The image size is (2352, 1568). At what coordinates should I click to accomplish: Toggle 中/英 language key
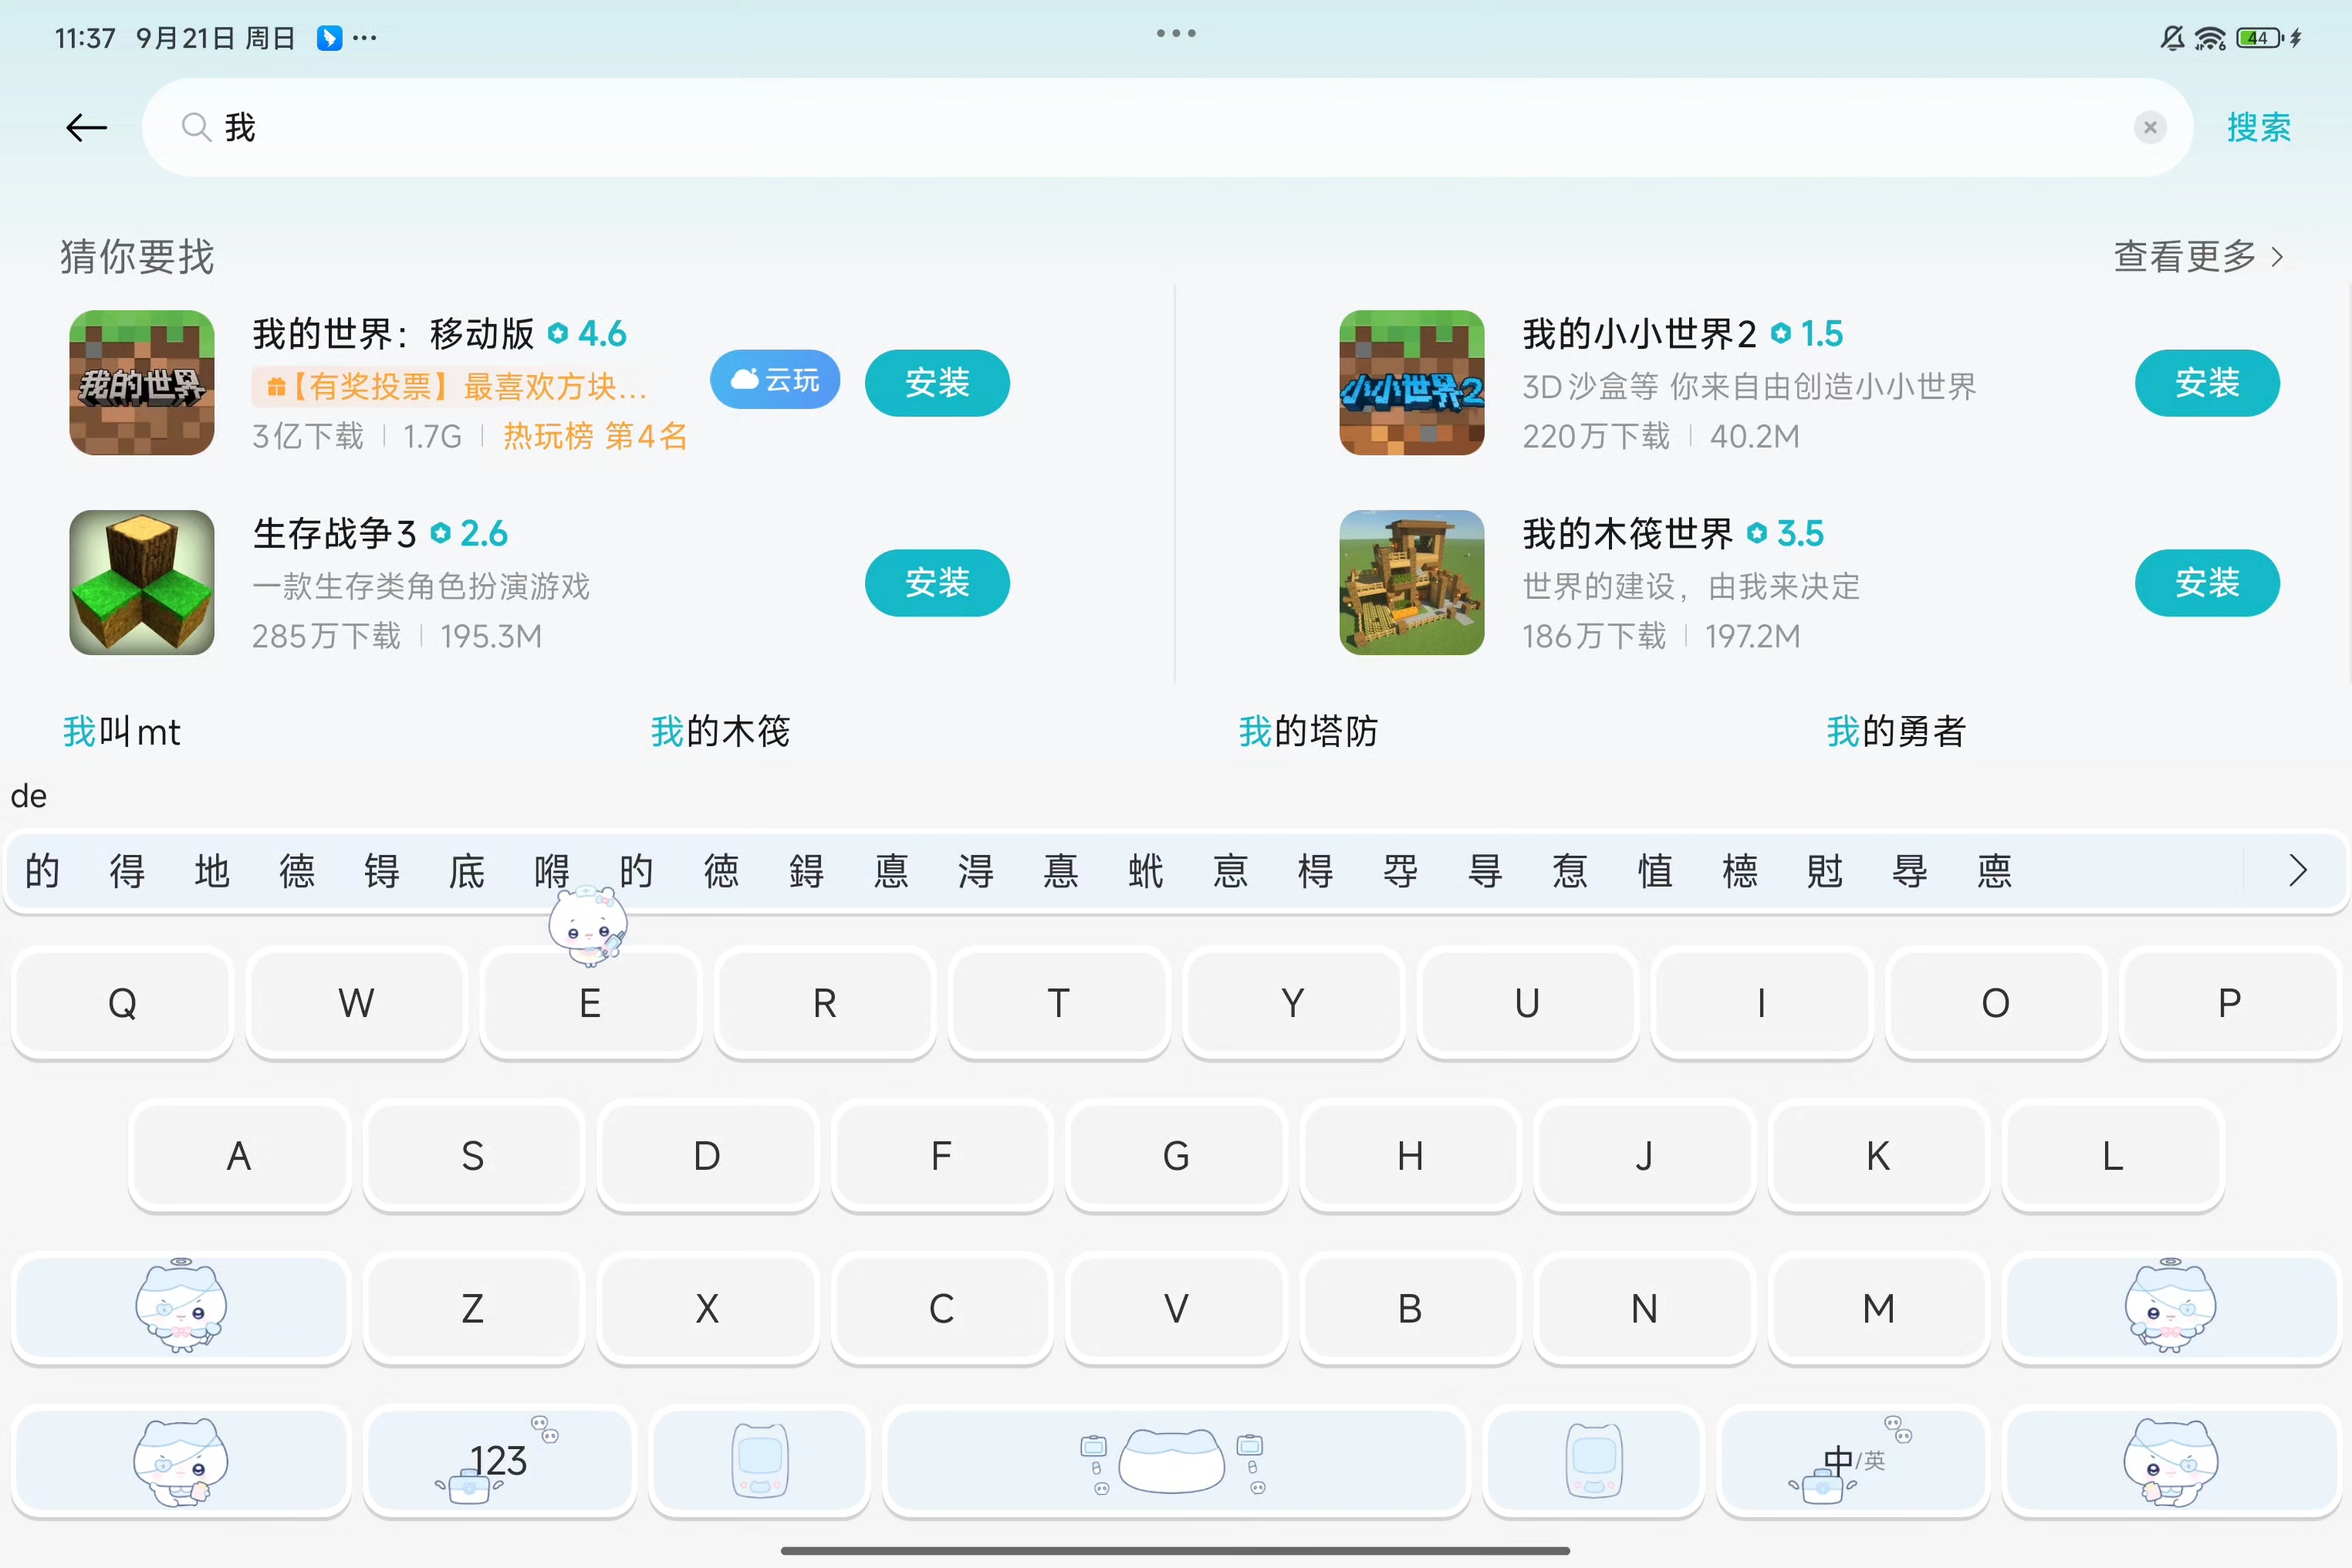[1853, 1461]
